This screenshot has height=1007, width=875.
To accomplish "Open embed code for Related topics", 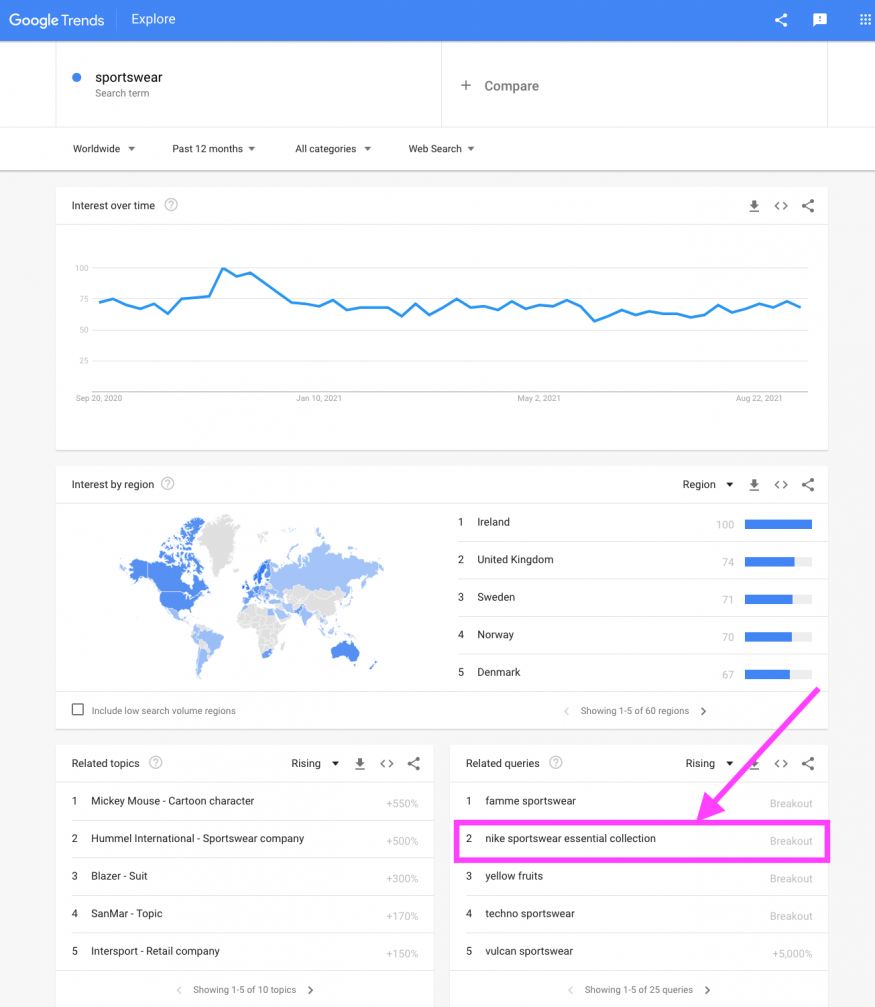I will pos(387,763).
